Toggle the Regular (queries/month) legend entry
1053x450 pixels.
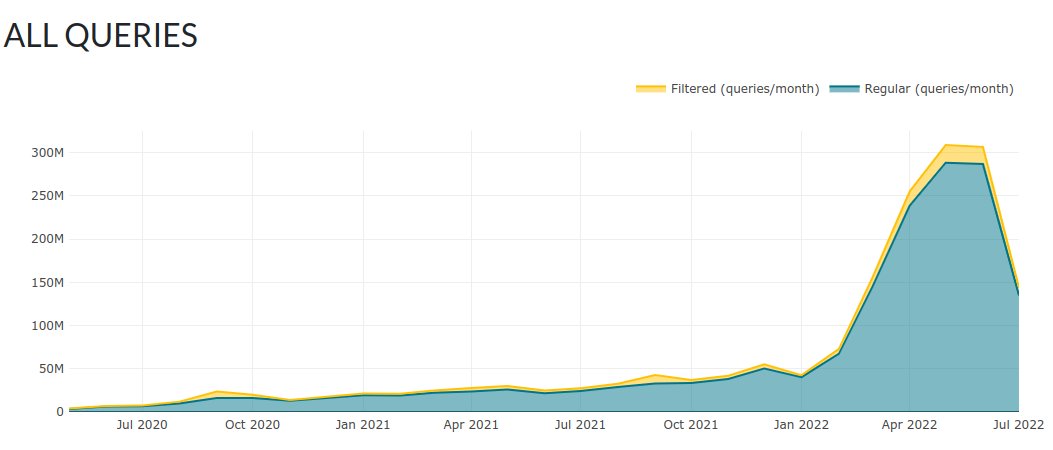(921, 89)
